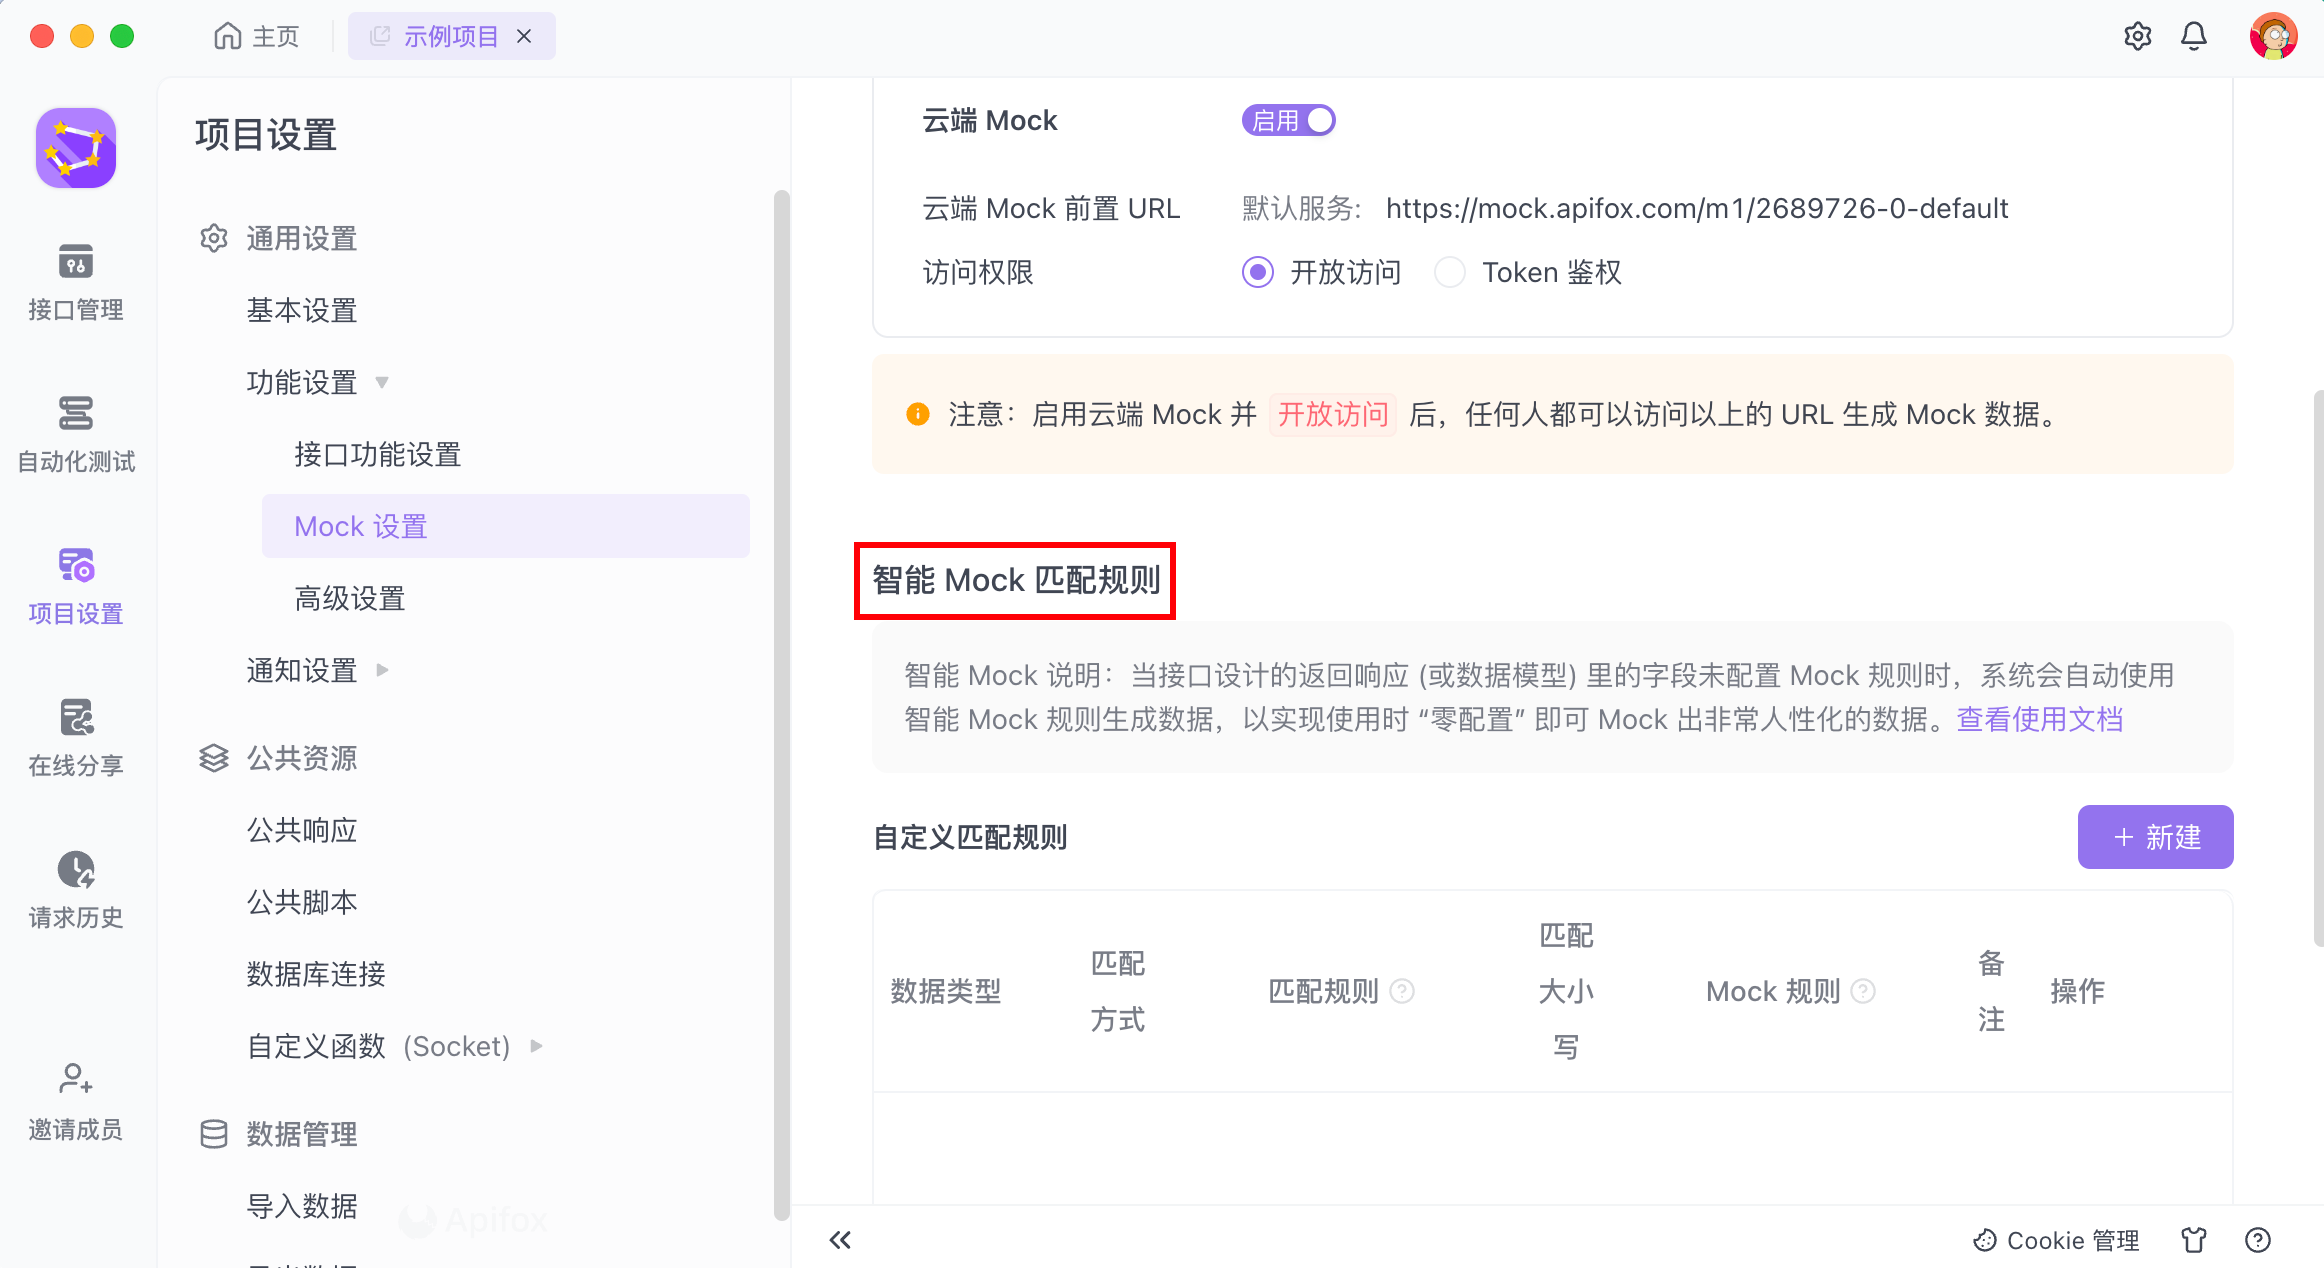Screen dimensions: 2324x1268
Task: Switch to the 主页 tab
Action: [257, 37]
